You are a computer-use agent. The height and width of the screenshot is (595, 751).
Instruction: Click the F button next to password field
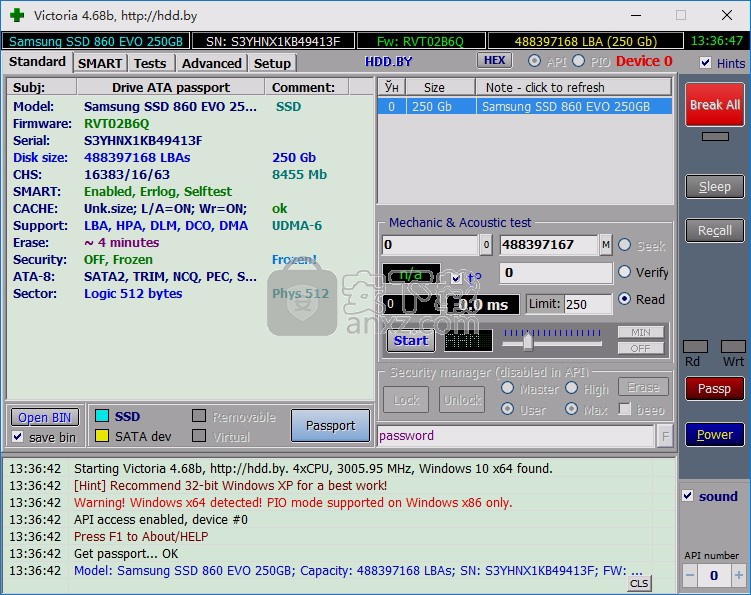(665, 435)
